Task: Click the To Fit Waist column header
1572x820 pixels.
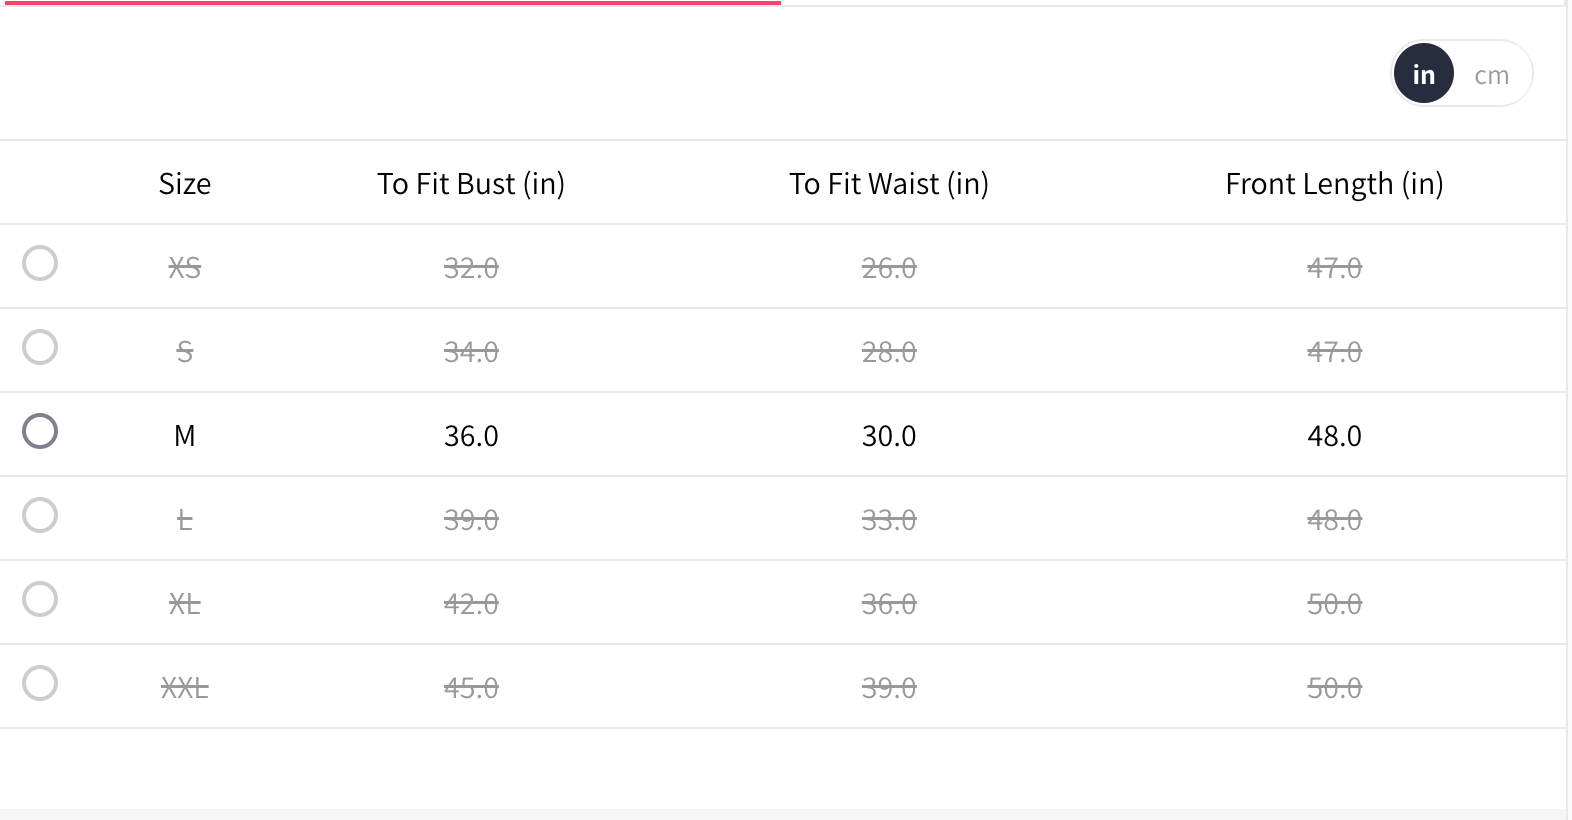Action: point(889,184)
